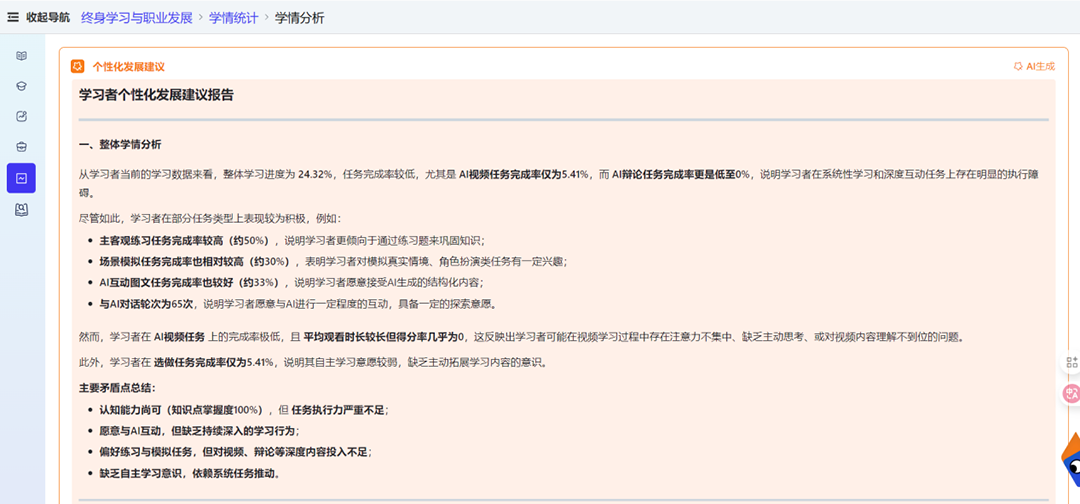Open the open-book icon in sidebar
Screen dimensions: 1080x504
pos(21,56)
